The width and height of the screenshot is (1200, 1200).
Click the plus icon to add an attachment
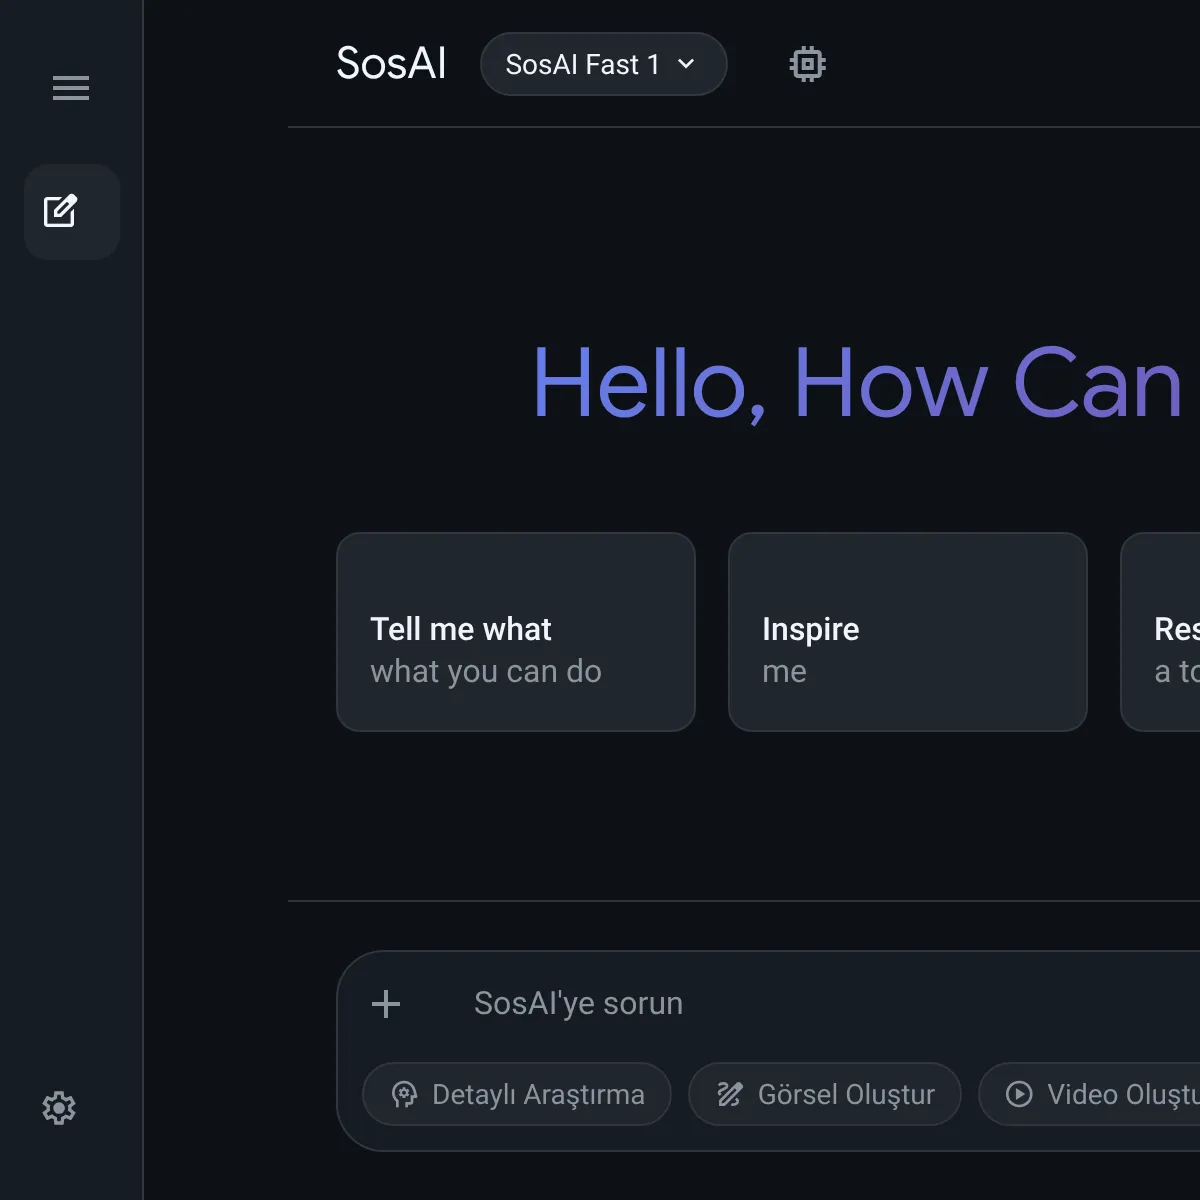click(386, 1004)
